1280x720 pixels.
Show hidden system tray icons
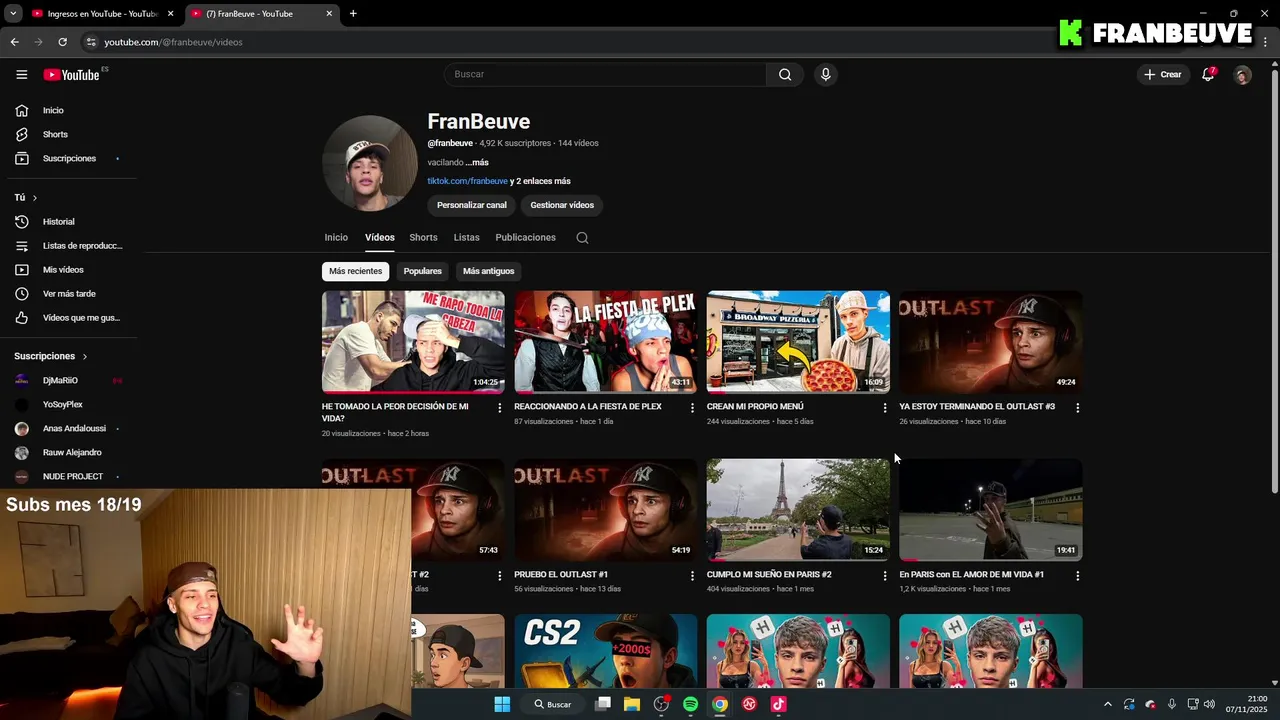pyautogui.click(x=1107, y=704)
